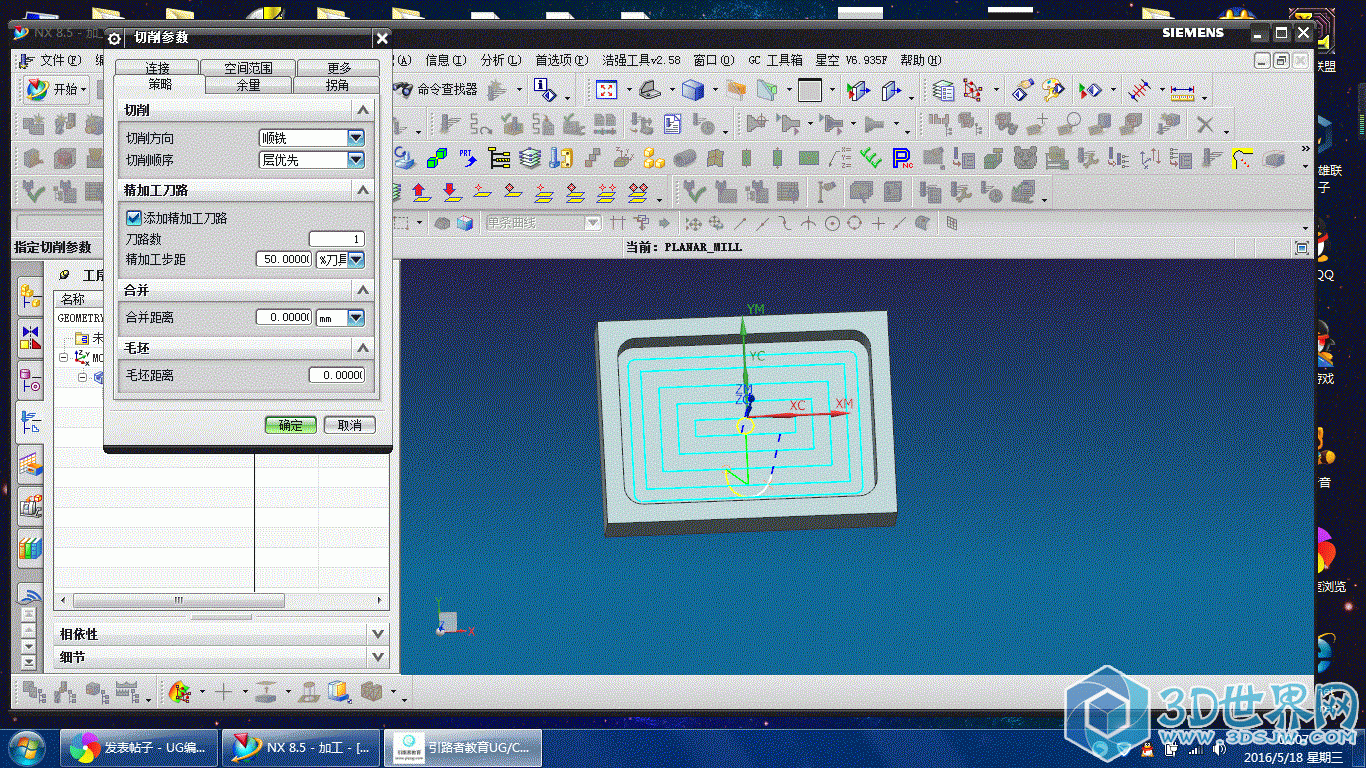Click the 合并距离 value field

click(x=284, y=317)
